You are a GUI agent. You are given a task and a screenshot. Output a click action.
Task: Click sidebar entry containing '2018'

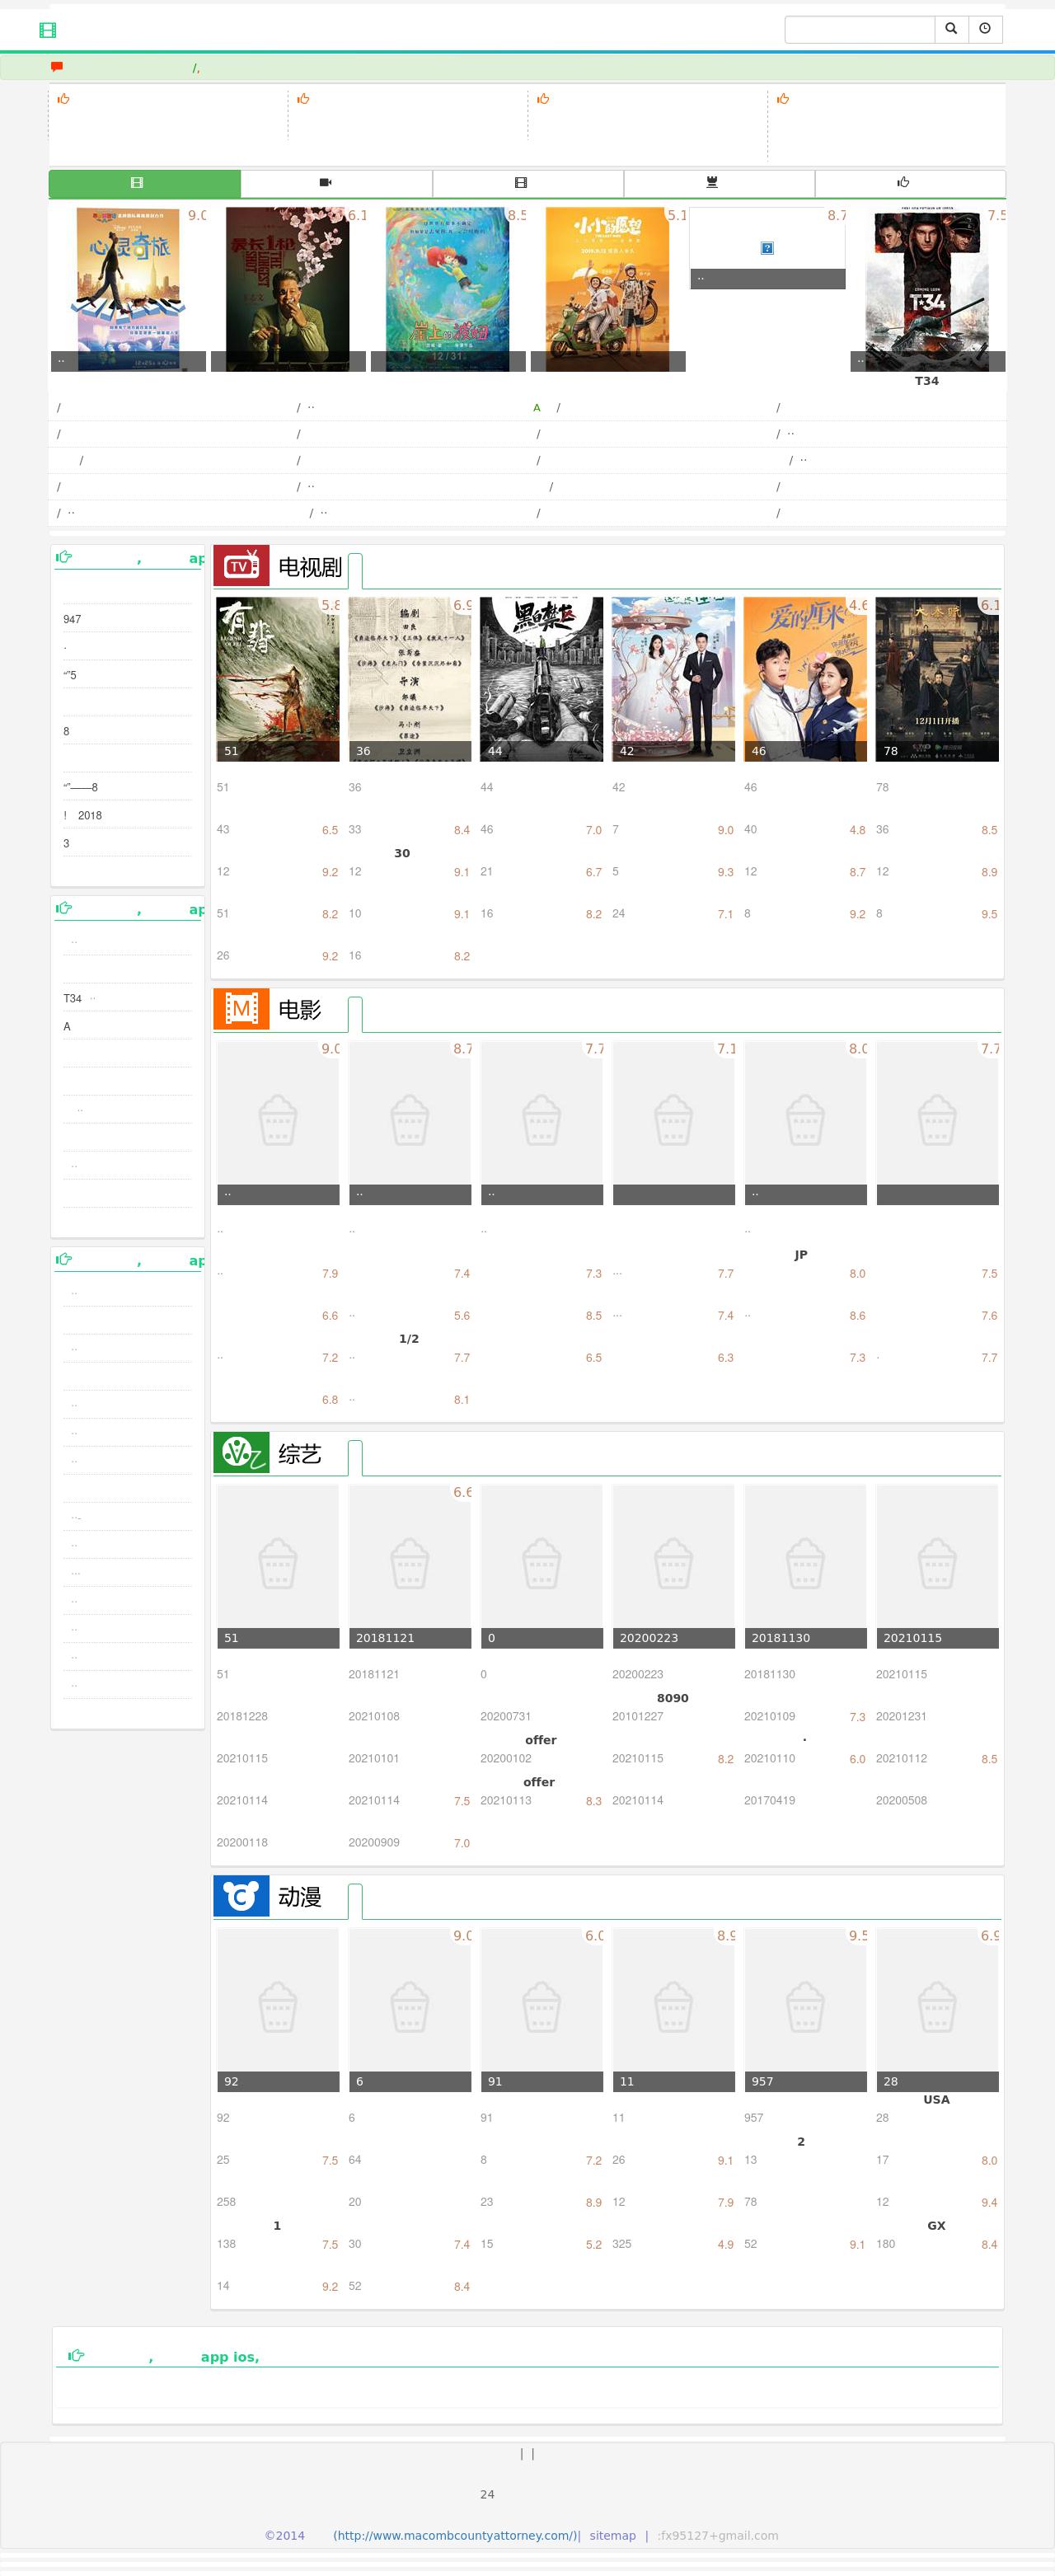tap(83, 815)
